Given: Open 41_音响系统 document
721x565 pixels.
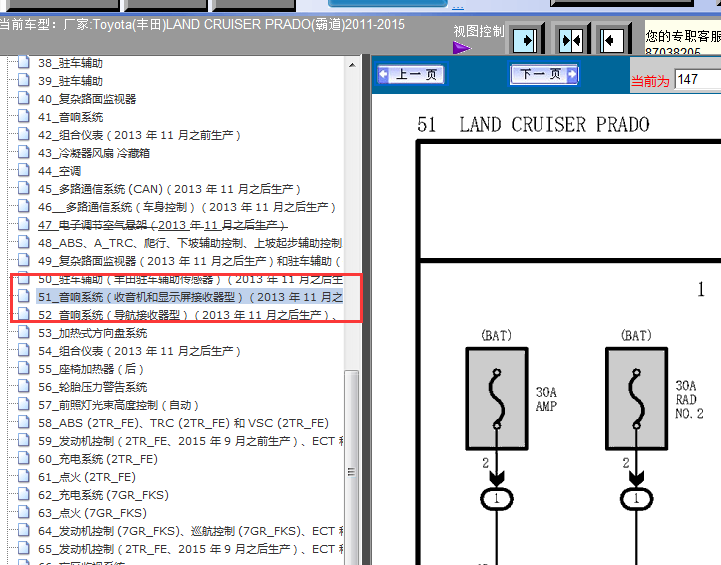Looking at the screenshot, I should pos(70,117).
